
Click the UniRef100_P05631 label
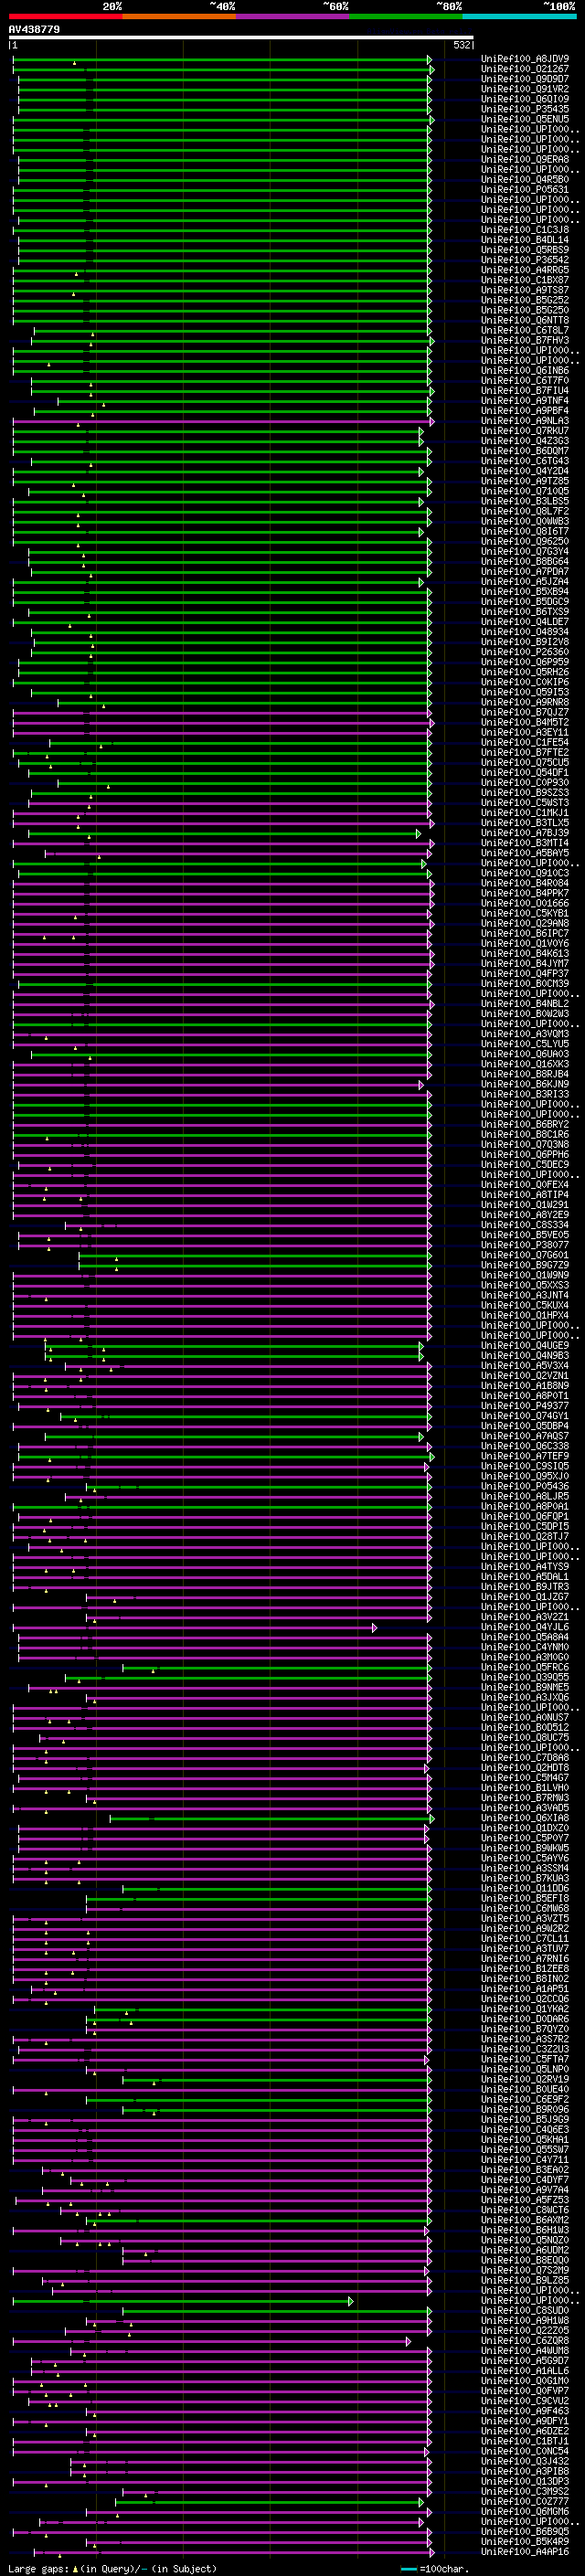tap(525, 190)
